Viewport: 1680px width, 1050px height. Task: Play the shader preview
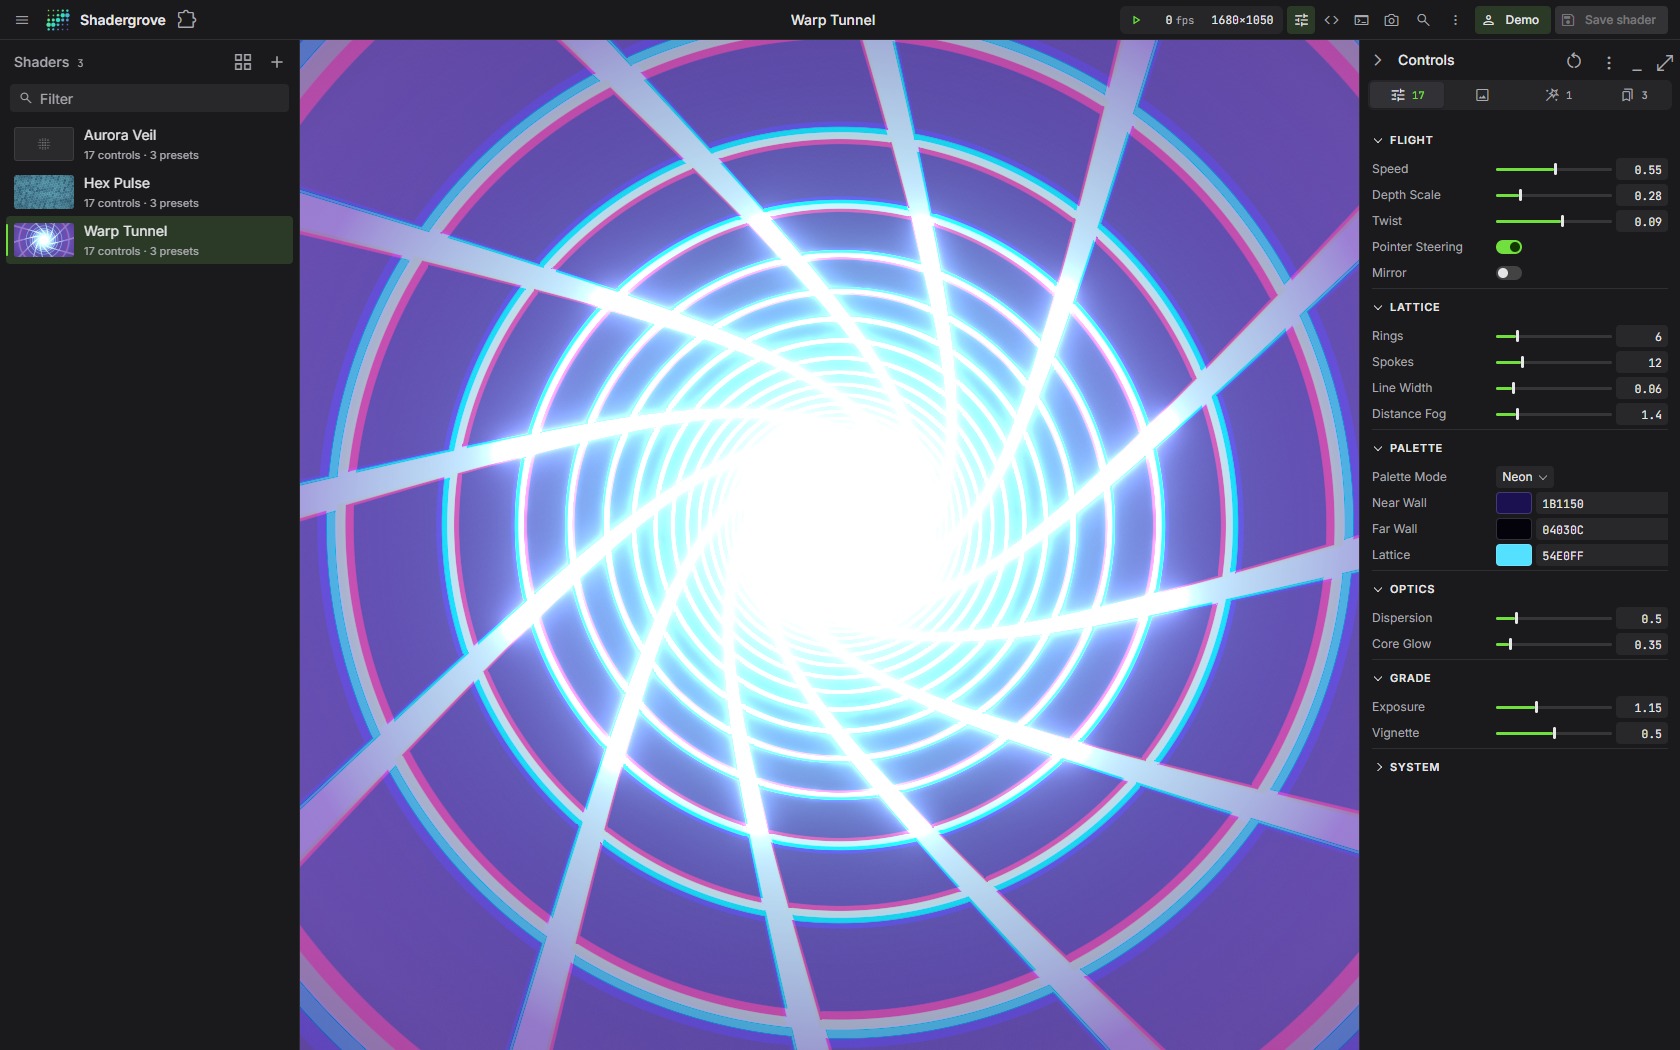point(1136,20)
